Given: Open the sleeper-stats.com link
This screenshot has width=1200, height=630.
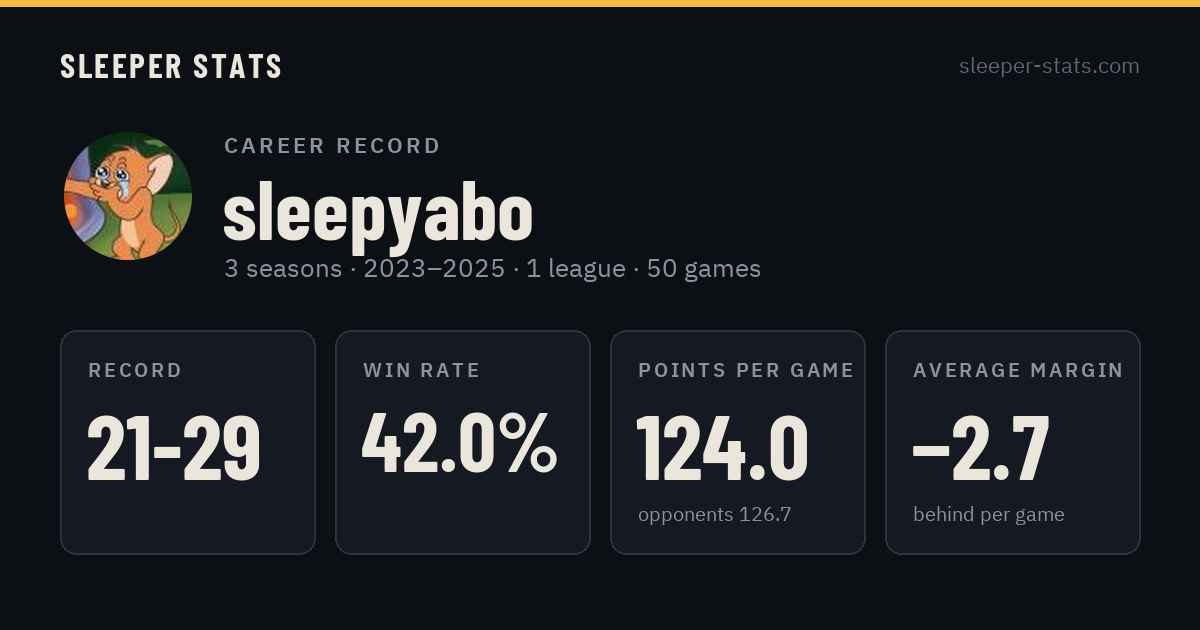Looking at the screenshot, I should click(x=1049, y=66).
